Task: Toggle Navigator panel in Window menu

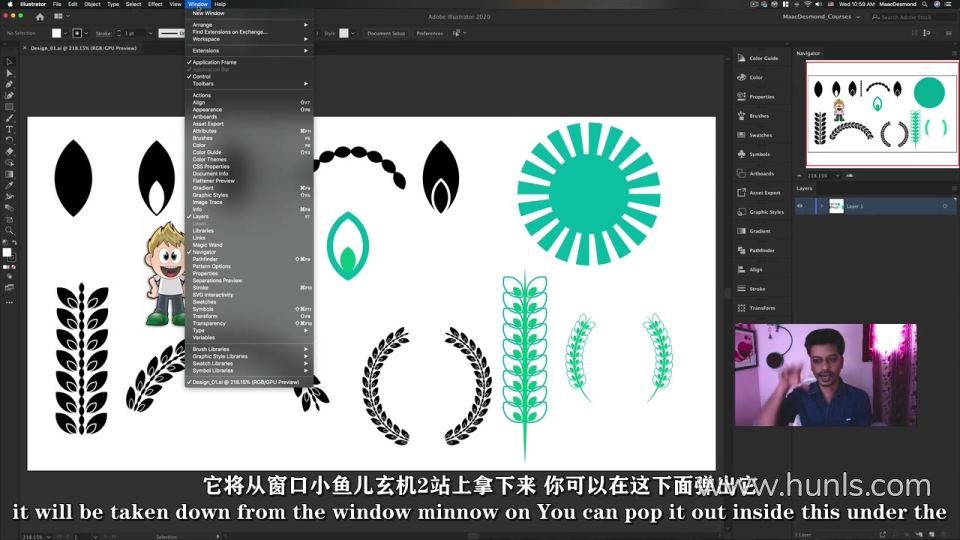Action: pyautogui.click(x=249, y=252)
